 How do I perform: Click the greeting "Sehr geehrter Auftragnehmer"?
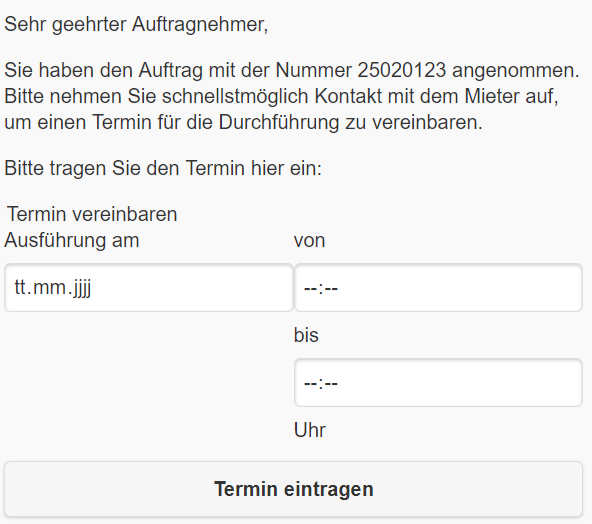click(x=136, y=25)
